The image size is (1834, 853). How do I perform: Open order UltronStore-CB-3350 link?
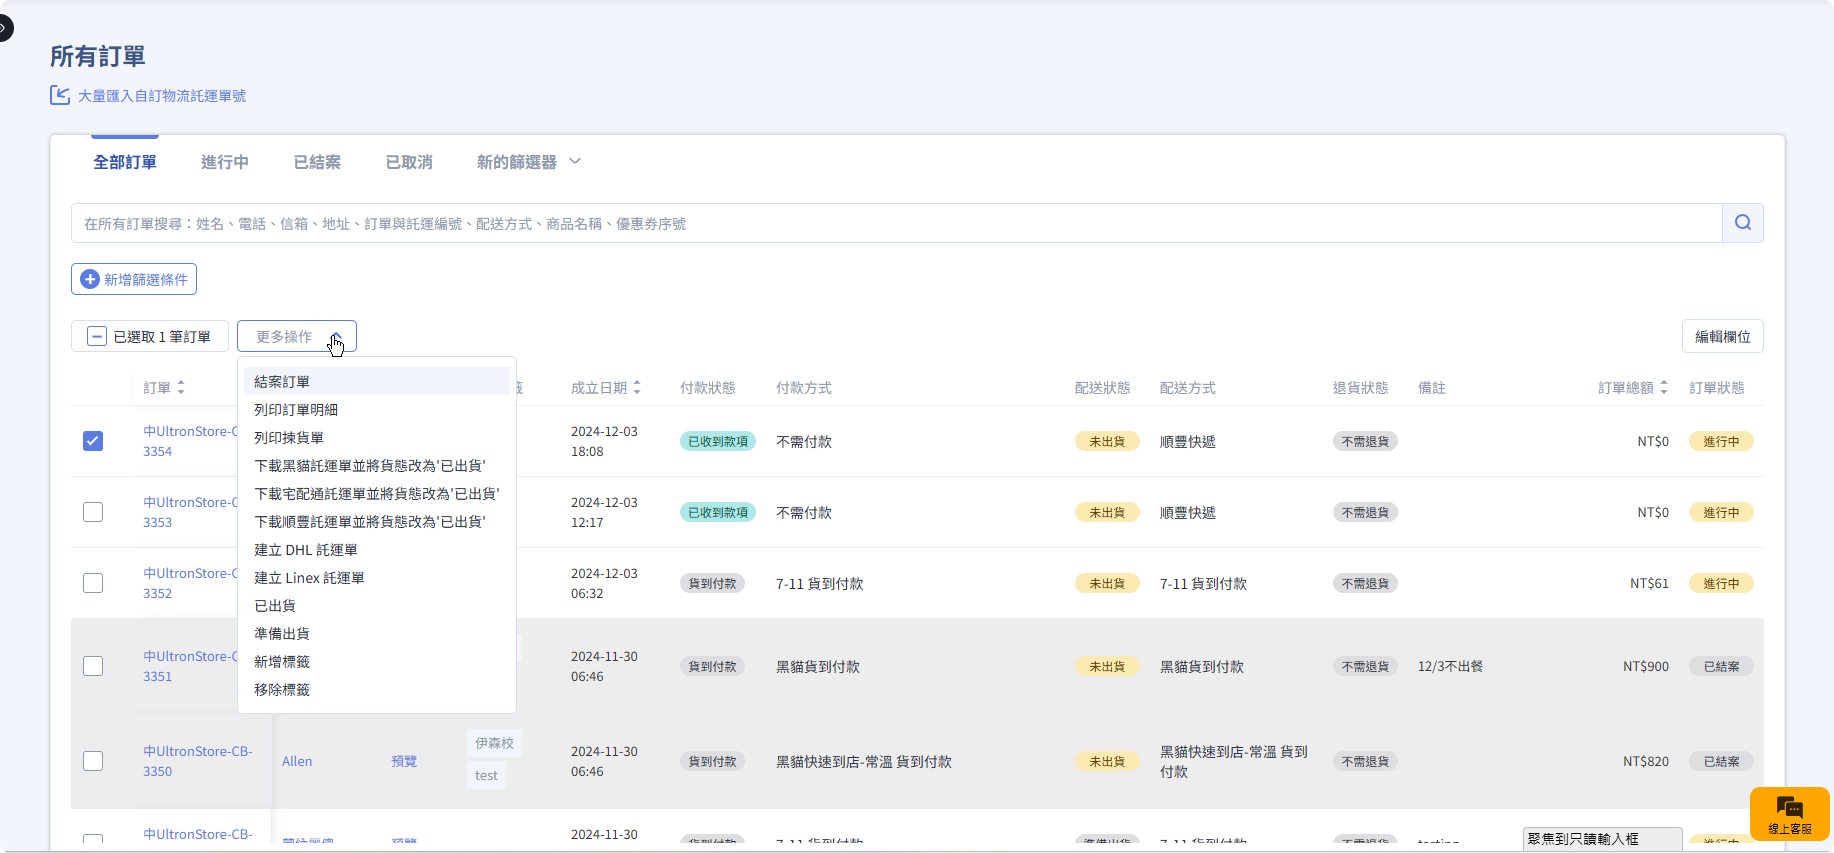point(198,761)
